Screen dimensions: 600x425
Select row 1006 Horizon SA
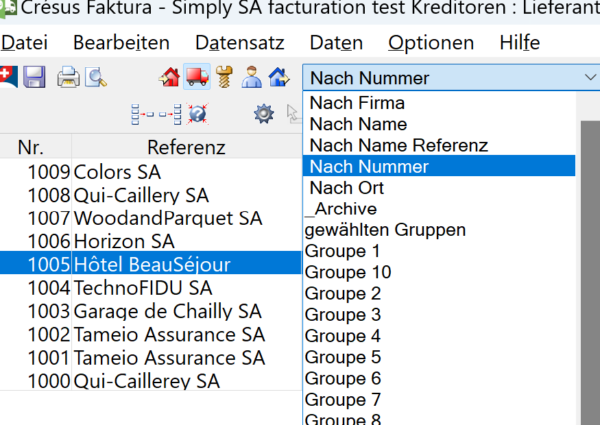coord(151,242)
